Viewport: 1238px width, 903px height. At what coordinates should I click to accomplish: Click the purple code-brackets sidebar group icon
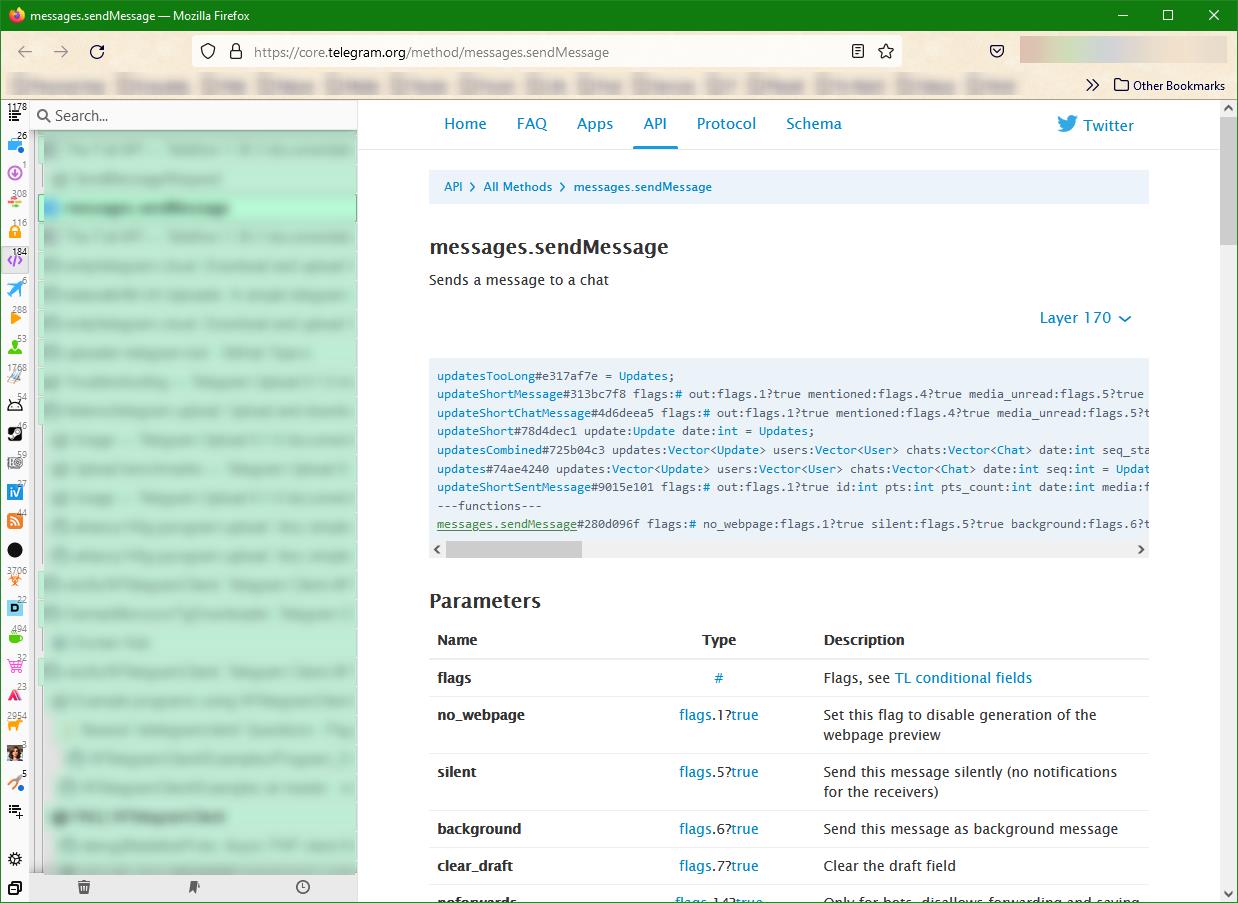(x=15, y=261)
